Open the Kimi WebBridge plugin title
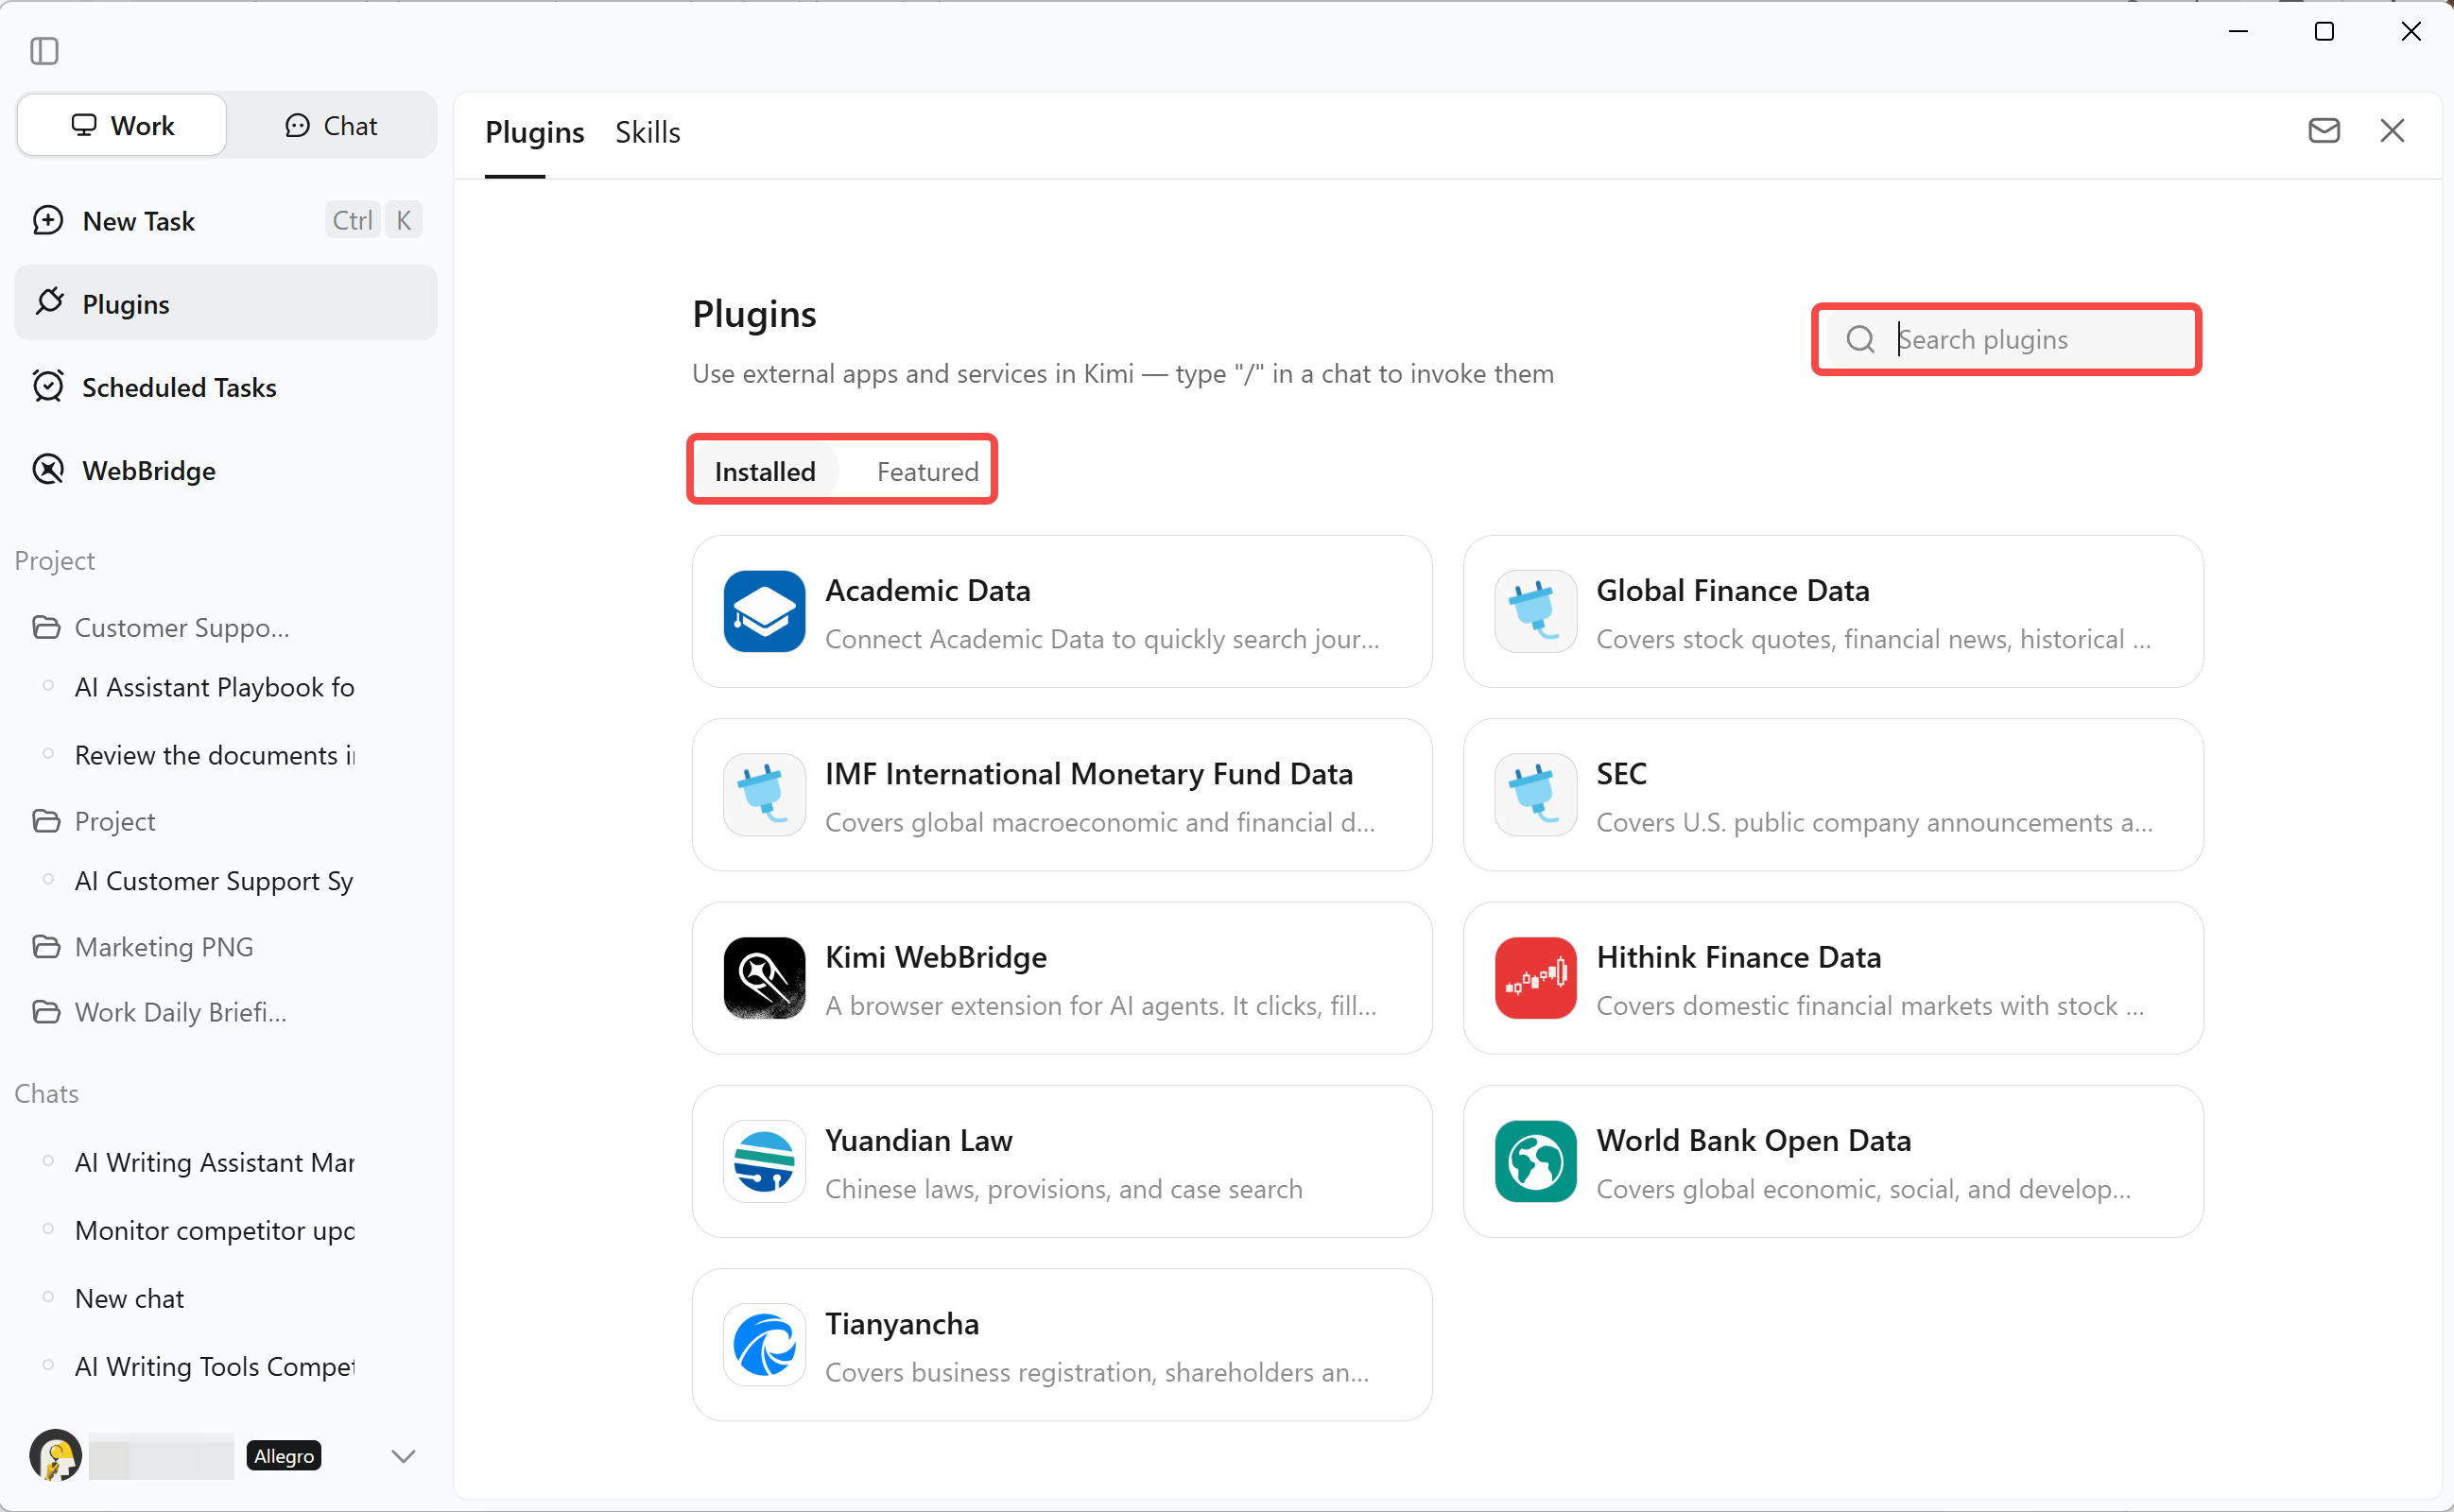This screenshot has width=2454, height=1512. click(936, 957)
